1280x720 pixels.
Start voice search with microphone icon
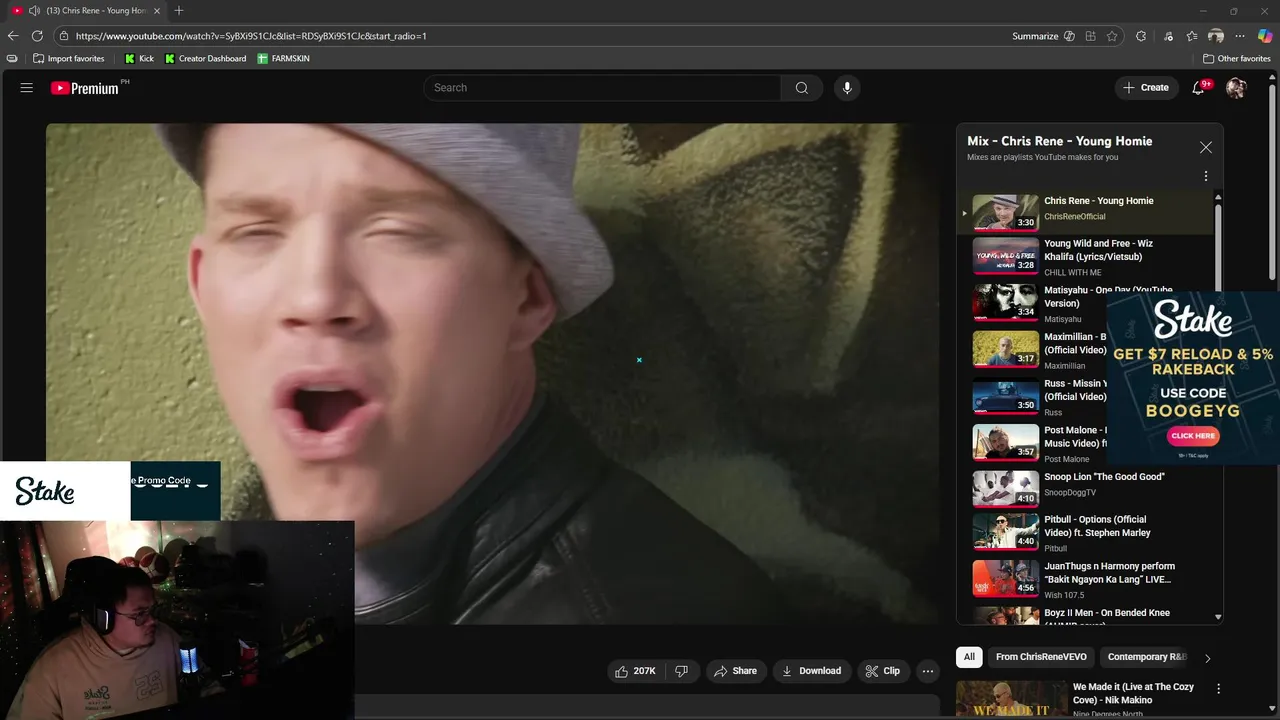pyautogui.click(x=847, y=88)
